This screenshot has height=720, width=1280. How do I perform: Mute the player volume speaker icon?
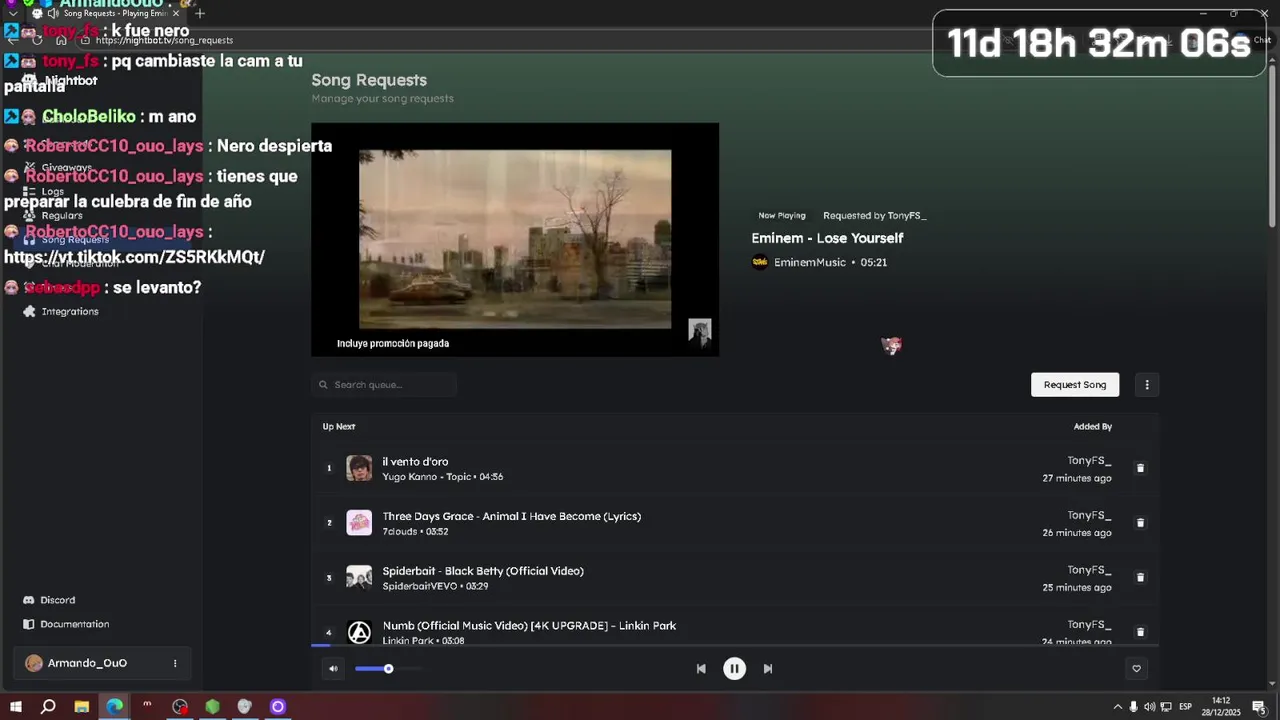pyautogui.click(x=333, y=669)
